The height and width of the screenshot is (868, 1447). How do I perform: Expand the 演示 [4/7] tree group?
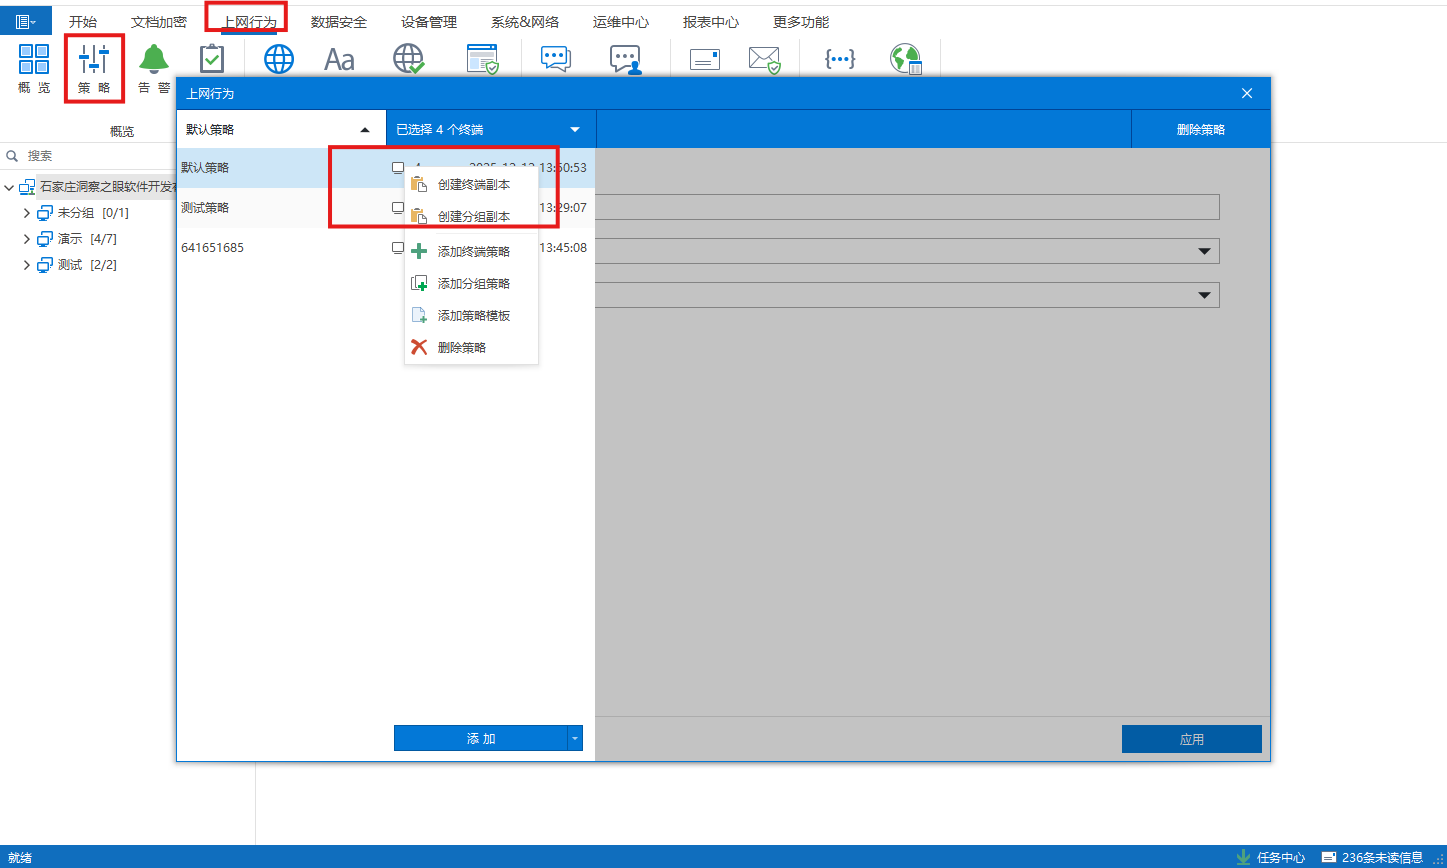(x=27, y=239)
